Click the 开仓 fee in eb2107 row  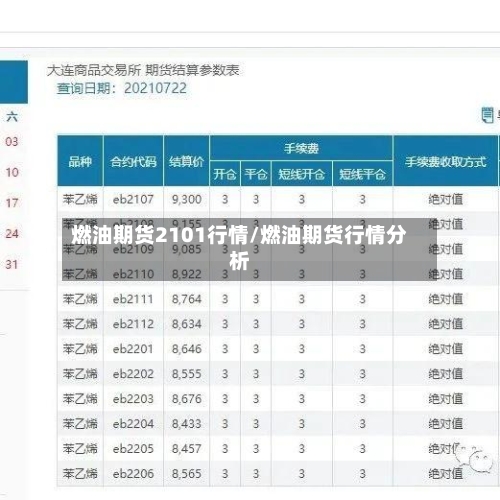click(x=225, y=199)
